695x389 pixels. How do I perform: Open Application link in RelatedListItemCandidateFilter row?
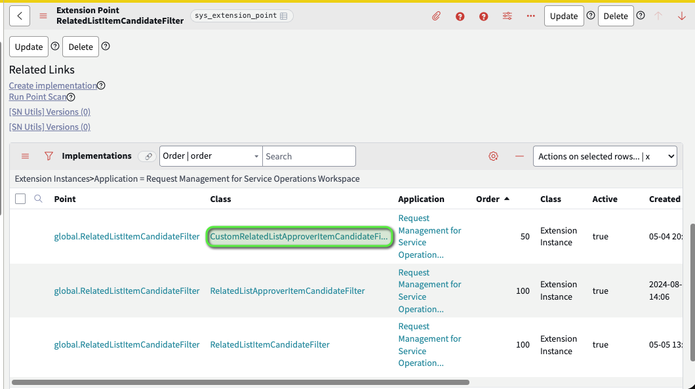429,345
